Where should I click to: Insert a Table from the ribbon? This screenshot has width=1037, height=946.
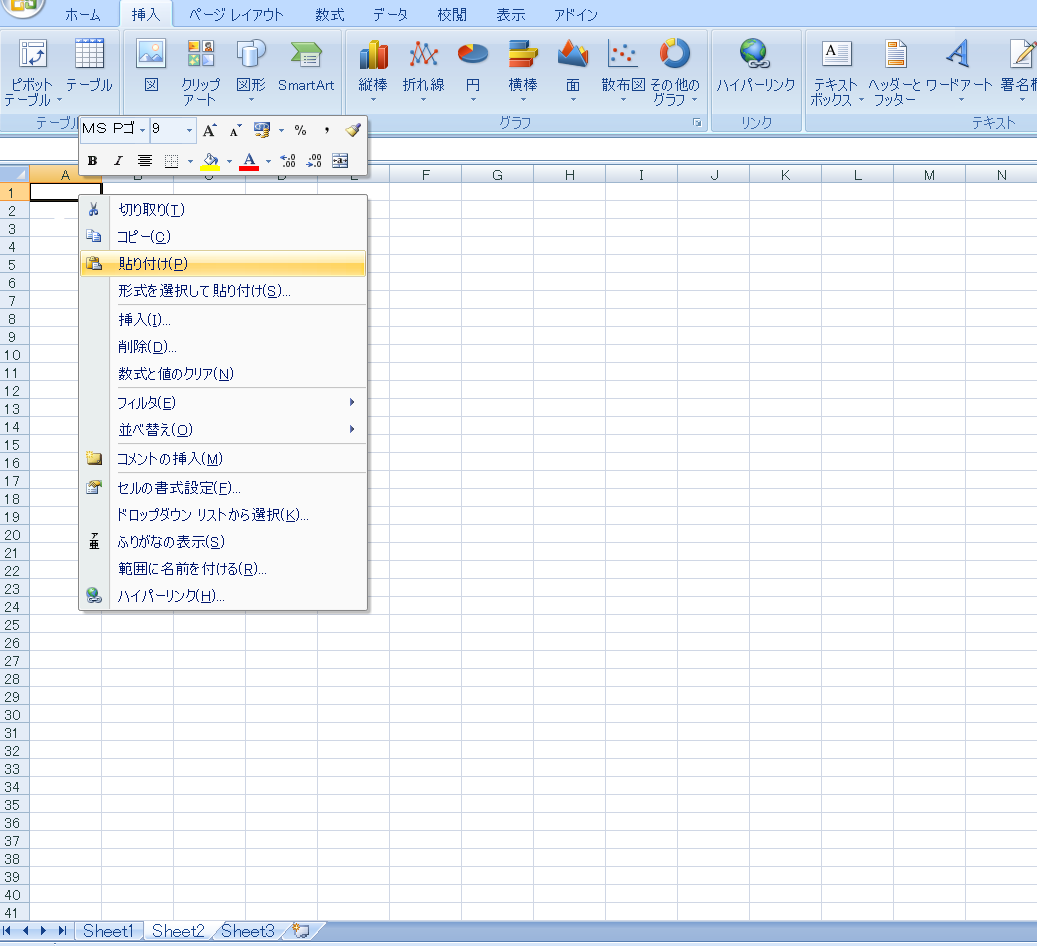point(89,66)
